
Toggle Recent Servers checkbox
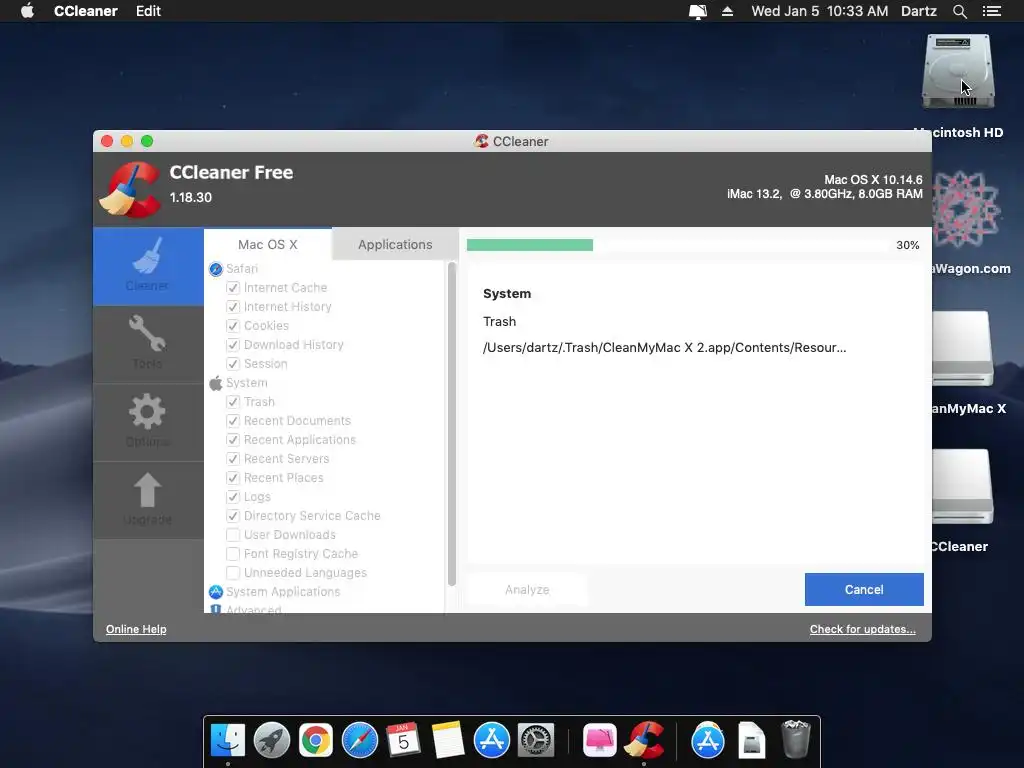pyautogui.click(x=232, y=459)
